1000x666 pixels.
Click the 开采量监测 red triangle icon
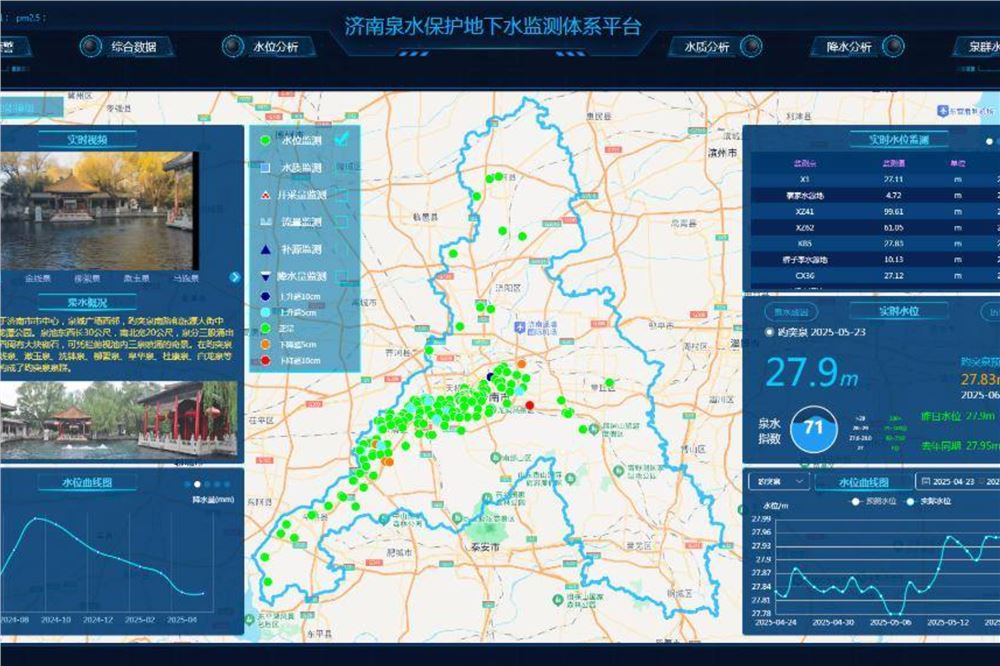(x=265, y=195)
